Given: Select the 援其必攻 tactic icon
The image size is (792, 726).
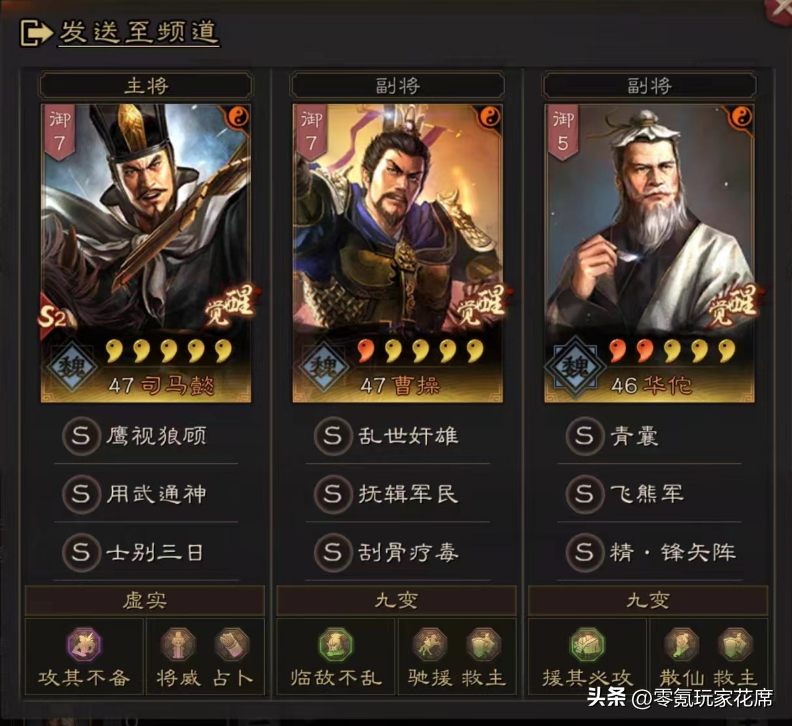Looking at the screenshot, I should pos(587,644).
